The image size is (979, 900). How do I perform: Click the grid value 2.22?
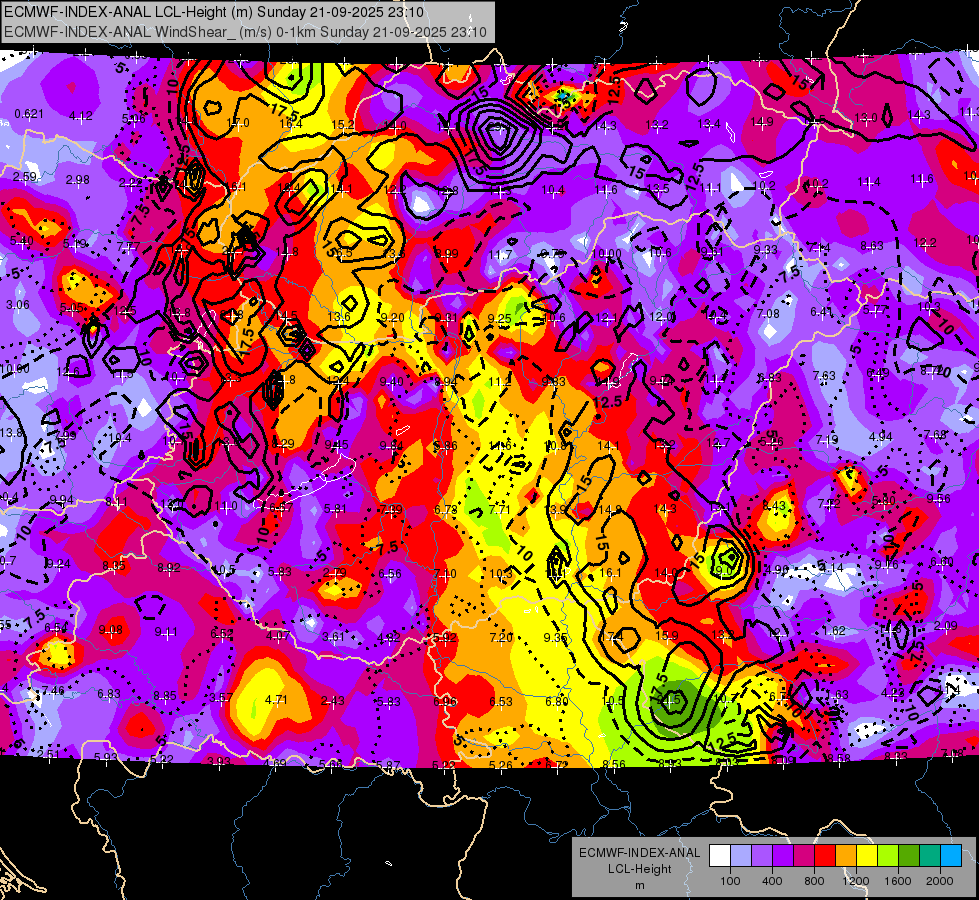point(130,182)
